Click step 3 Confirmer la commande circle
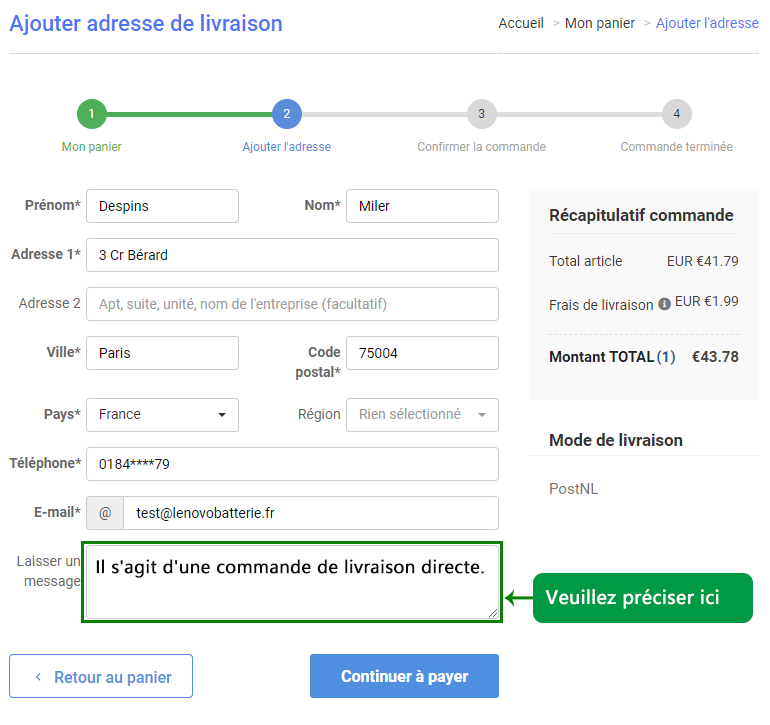770x725 pixels. point(481,114)
